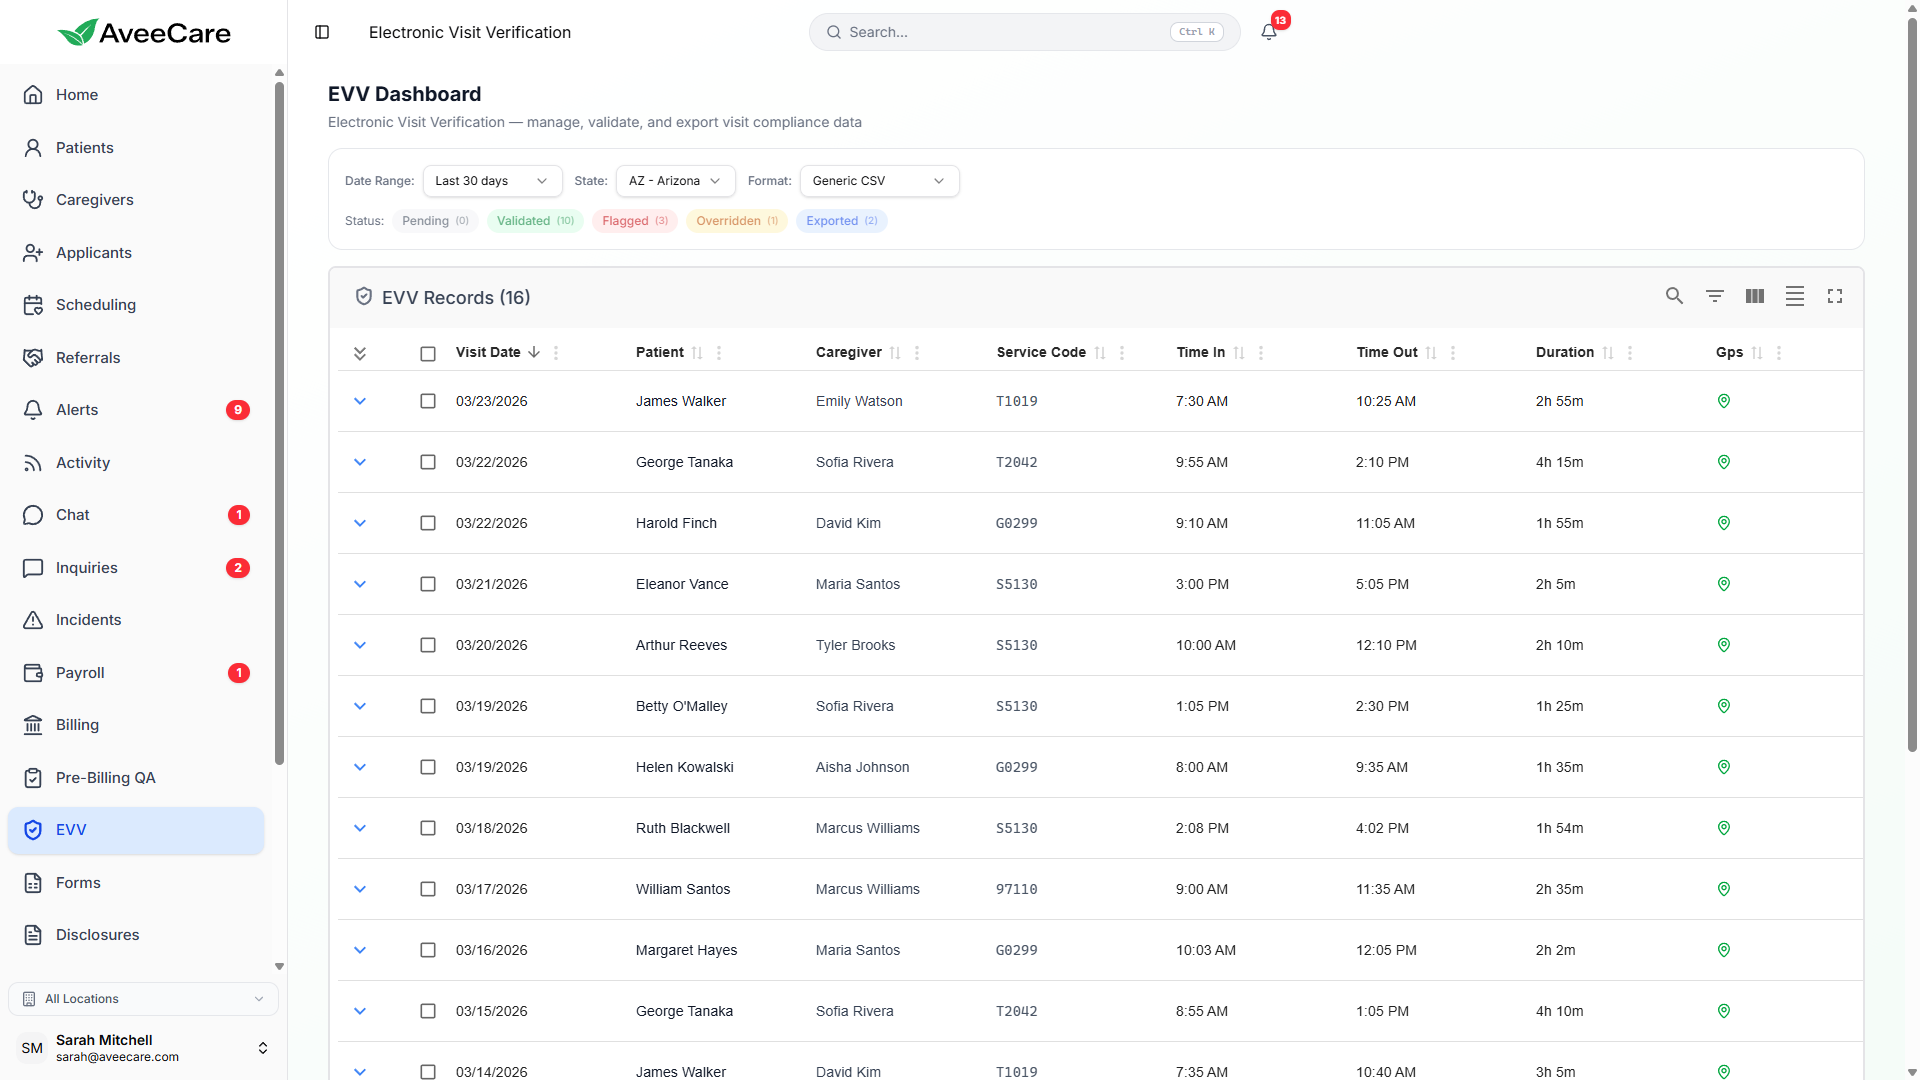
Task: Click the GPS pin for James Walker's visit
Action: [1723, 401]
